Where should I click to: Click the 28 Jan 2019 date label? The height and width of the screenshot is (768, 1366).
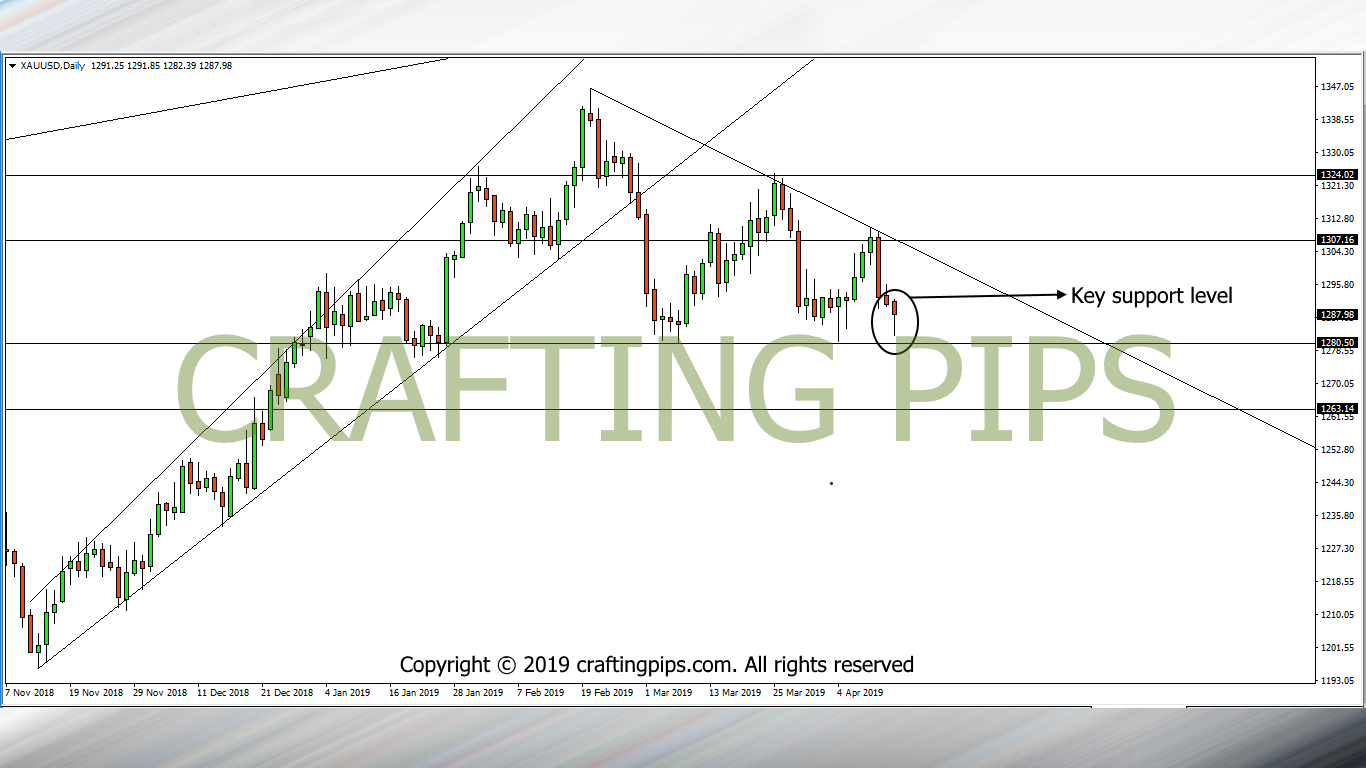478,692
